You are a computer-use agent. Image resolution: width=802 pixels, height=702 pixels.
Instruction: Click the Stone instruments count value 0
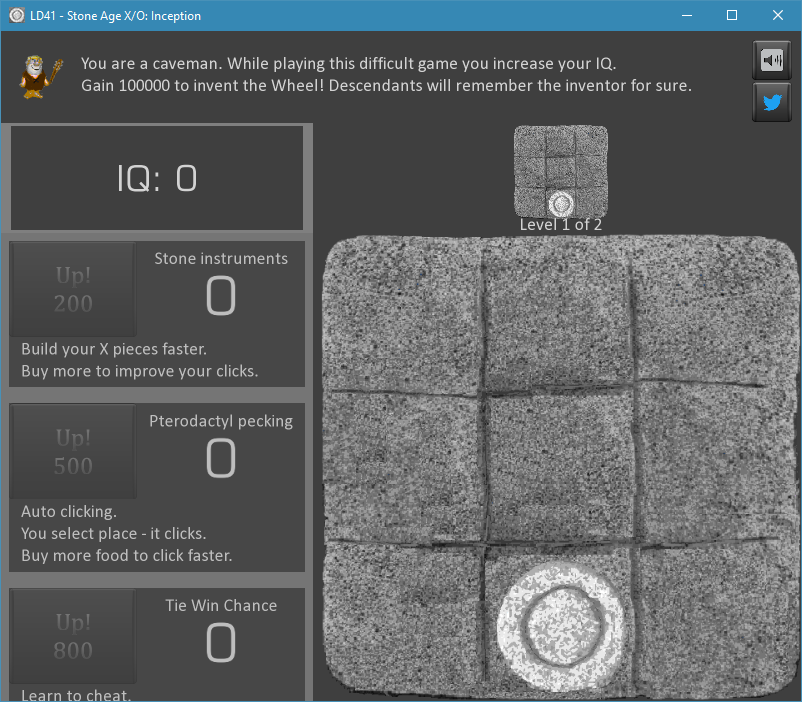221,296
